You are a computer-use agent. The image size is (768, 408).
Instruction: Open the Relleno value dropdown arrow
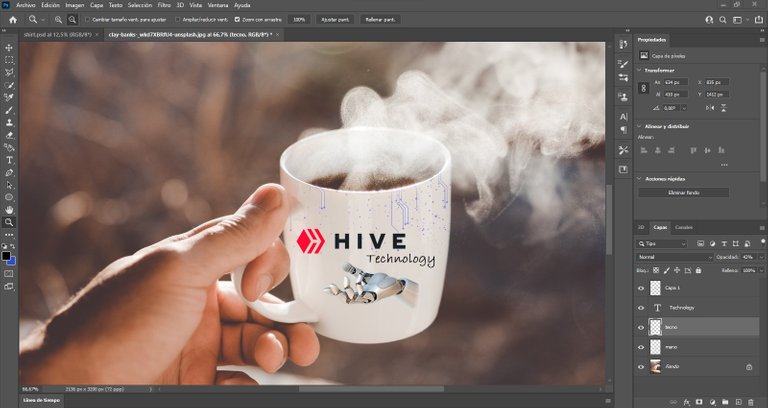tap(761, 270)
